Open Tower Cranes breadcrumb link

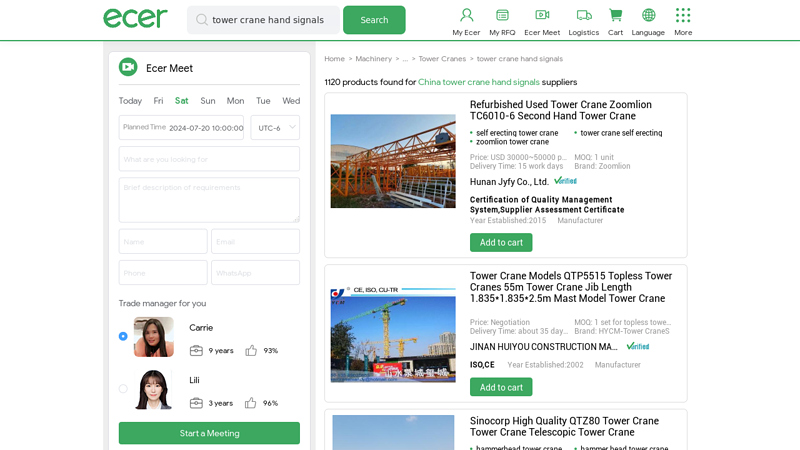coord(442,59)
